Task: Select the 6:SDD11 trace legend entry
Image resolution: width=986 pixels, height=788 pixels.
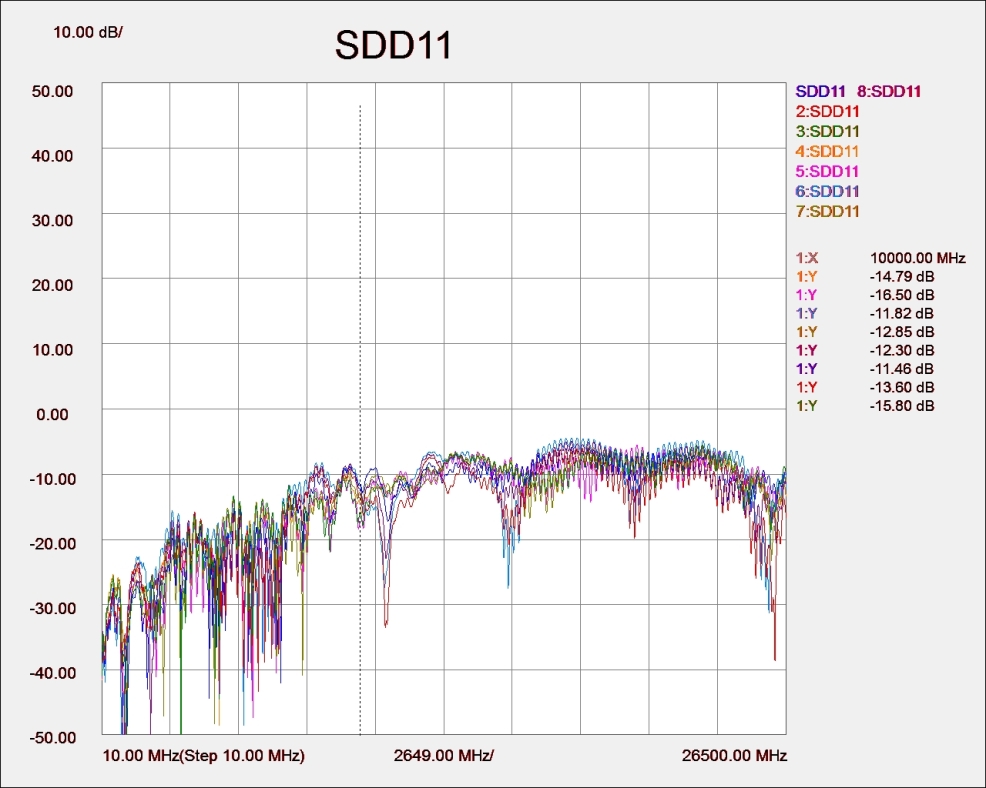Action: [827, 191]
